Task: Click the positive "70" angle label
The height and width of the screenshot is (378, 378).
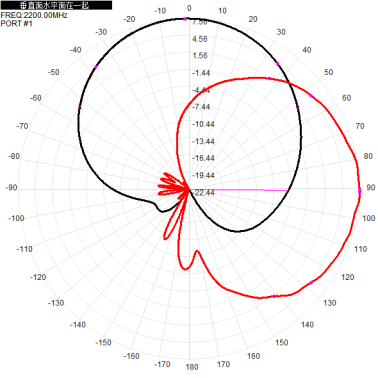Action: (360, 126)
